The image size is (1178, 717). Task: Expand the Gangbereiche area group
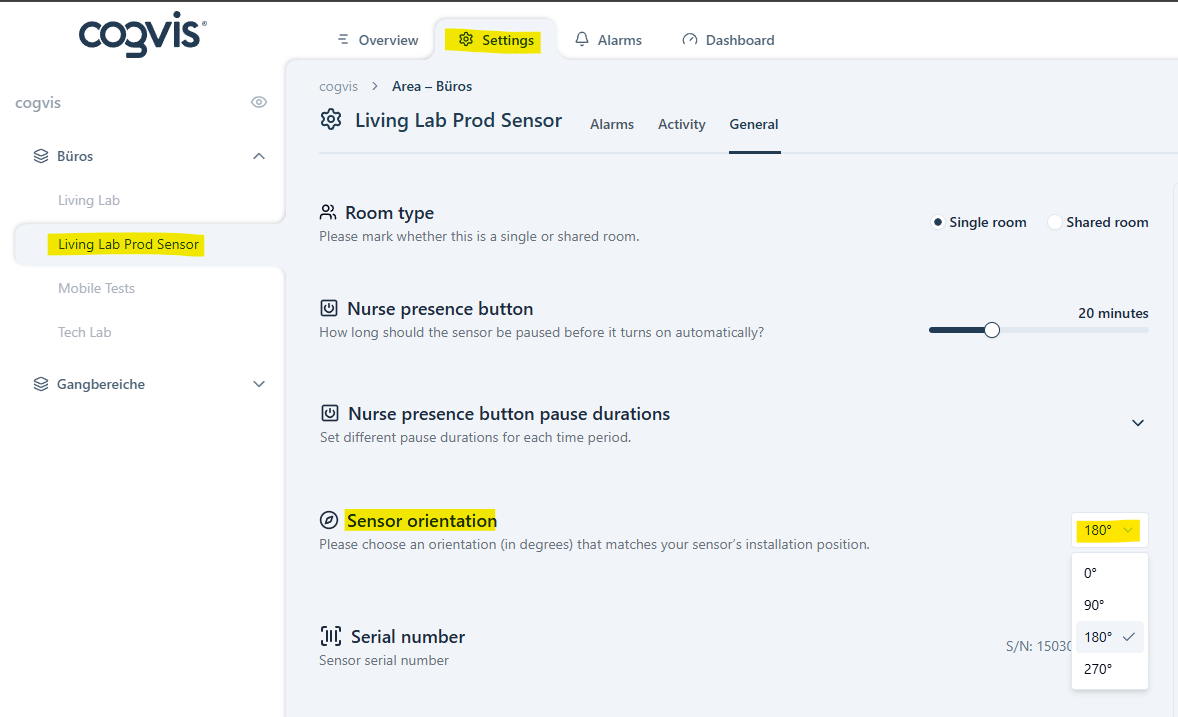tap(259, 384)
